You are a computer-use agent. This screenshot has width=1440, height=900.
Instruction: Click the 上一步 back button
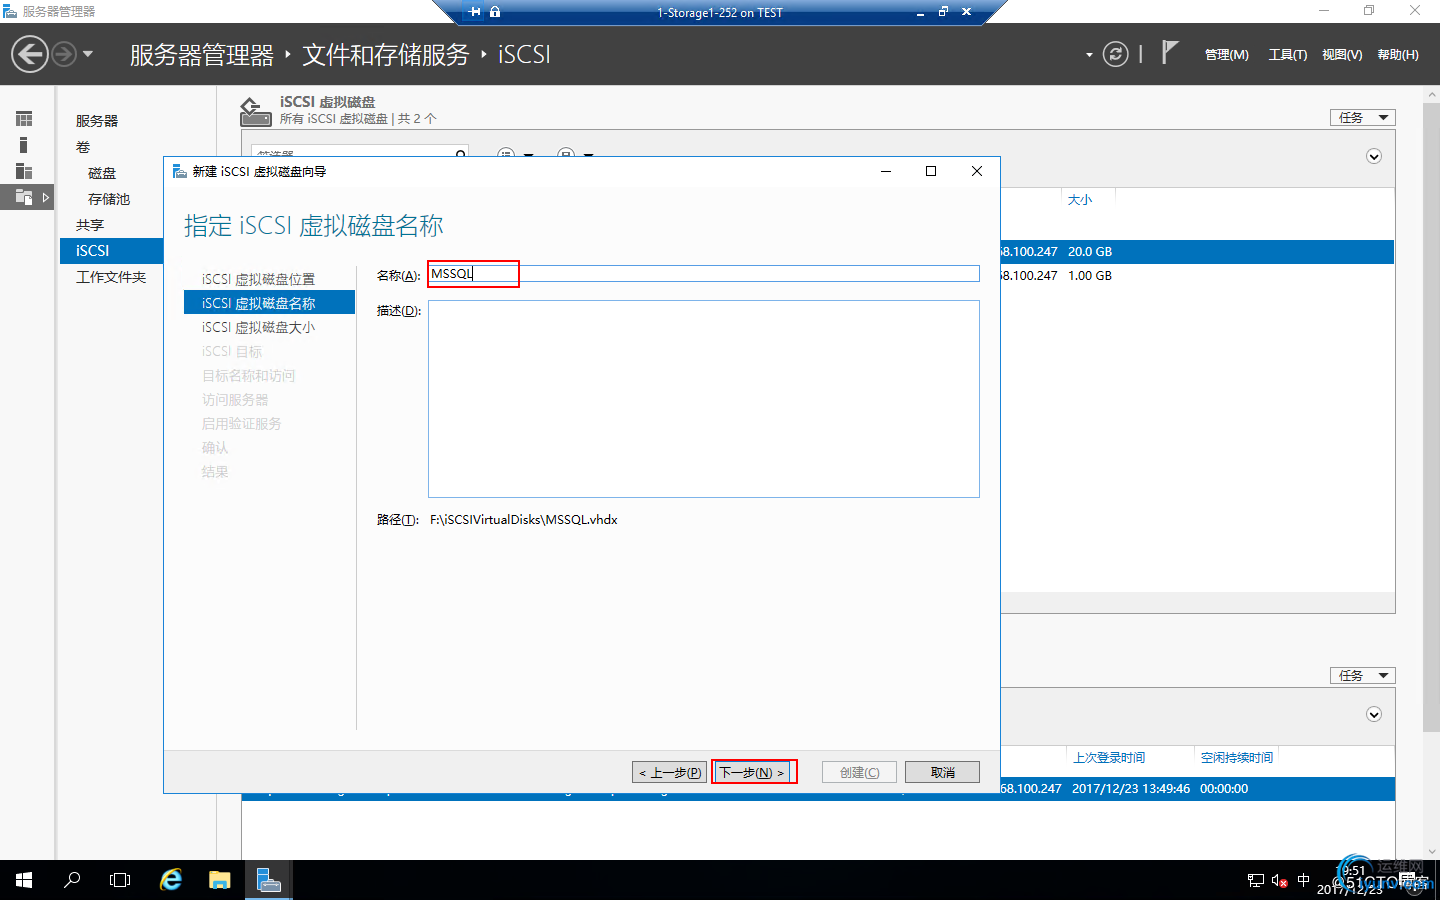[x=669, y=772]
